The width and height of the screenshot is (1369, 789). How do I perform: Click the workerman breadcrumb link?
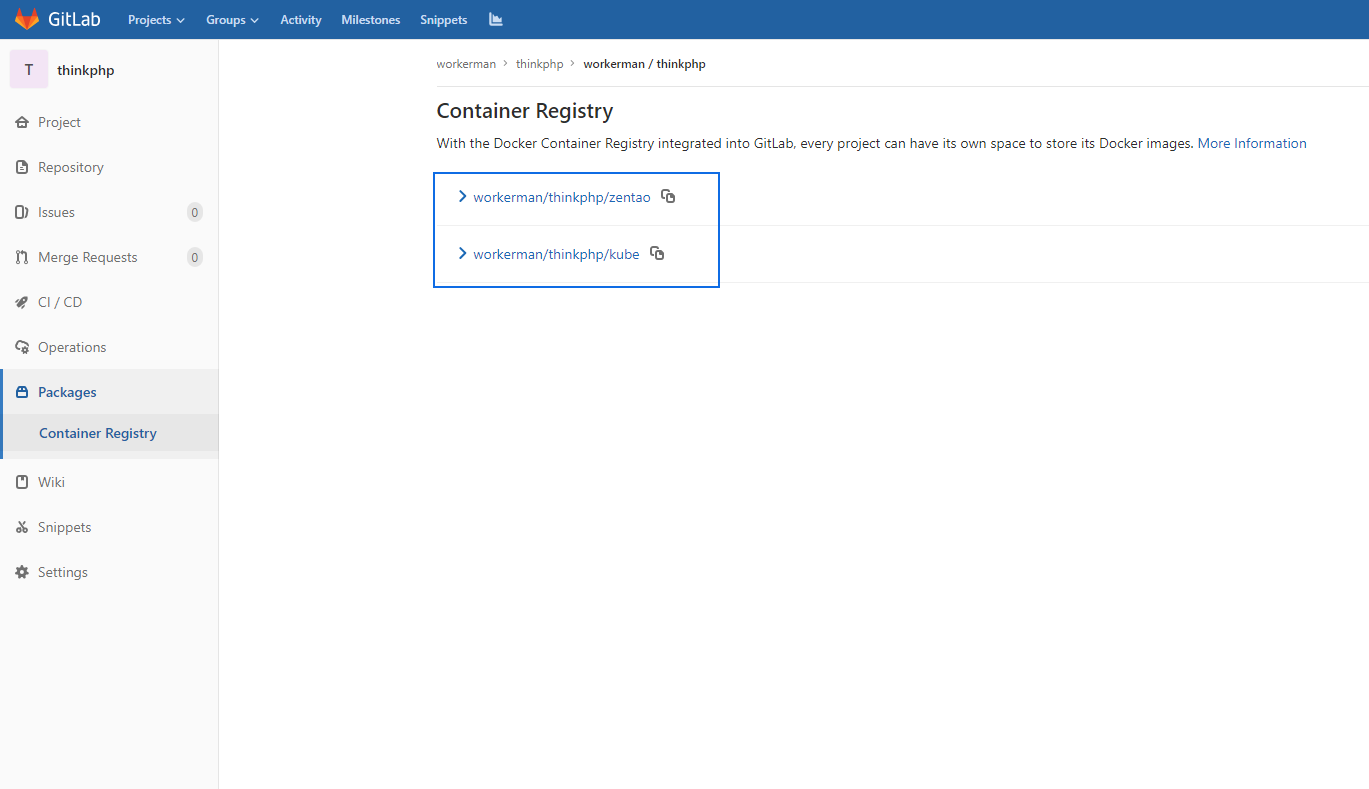tap(466, 64)
